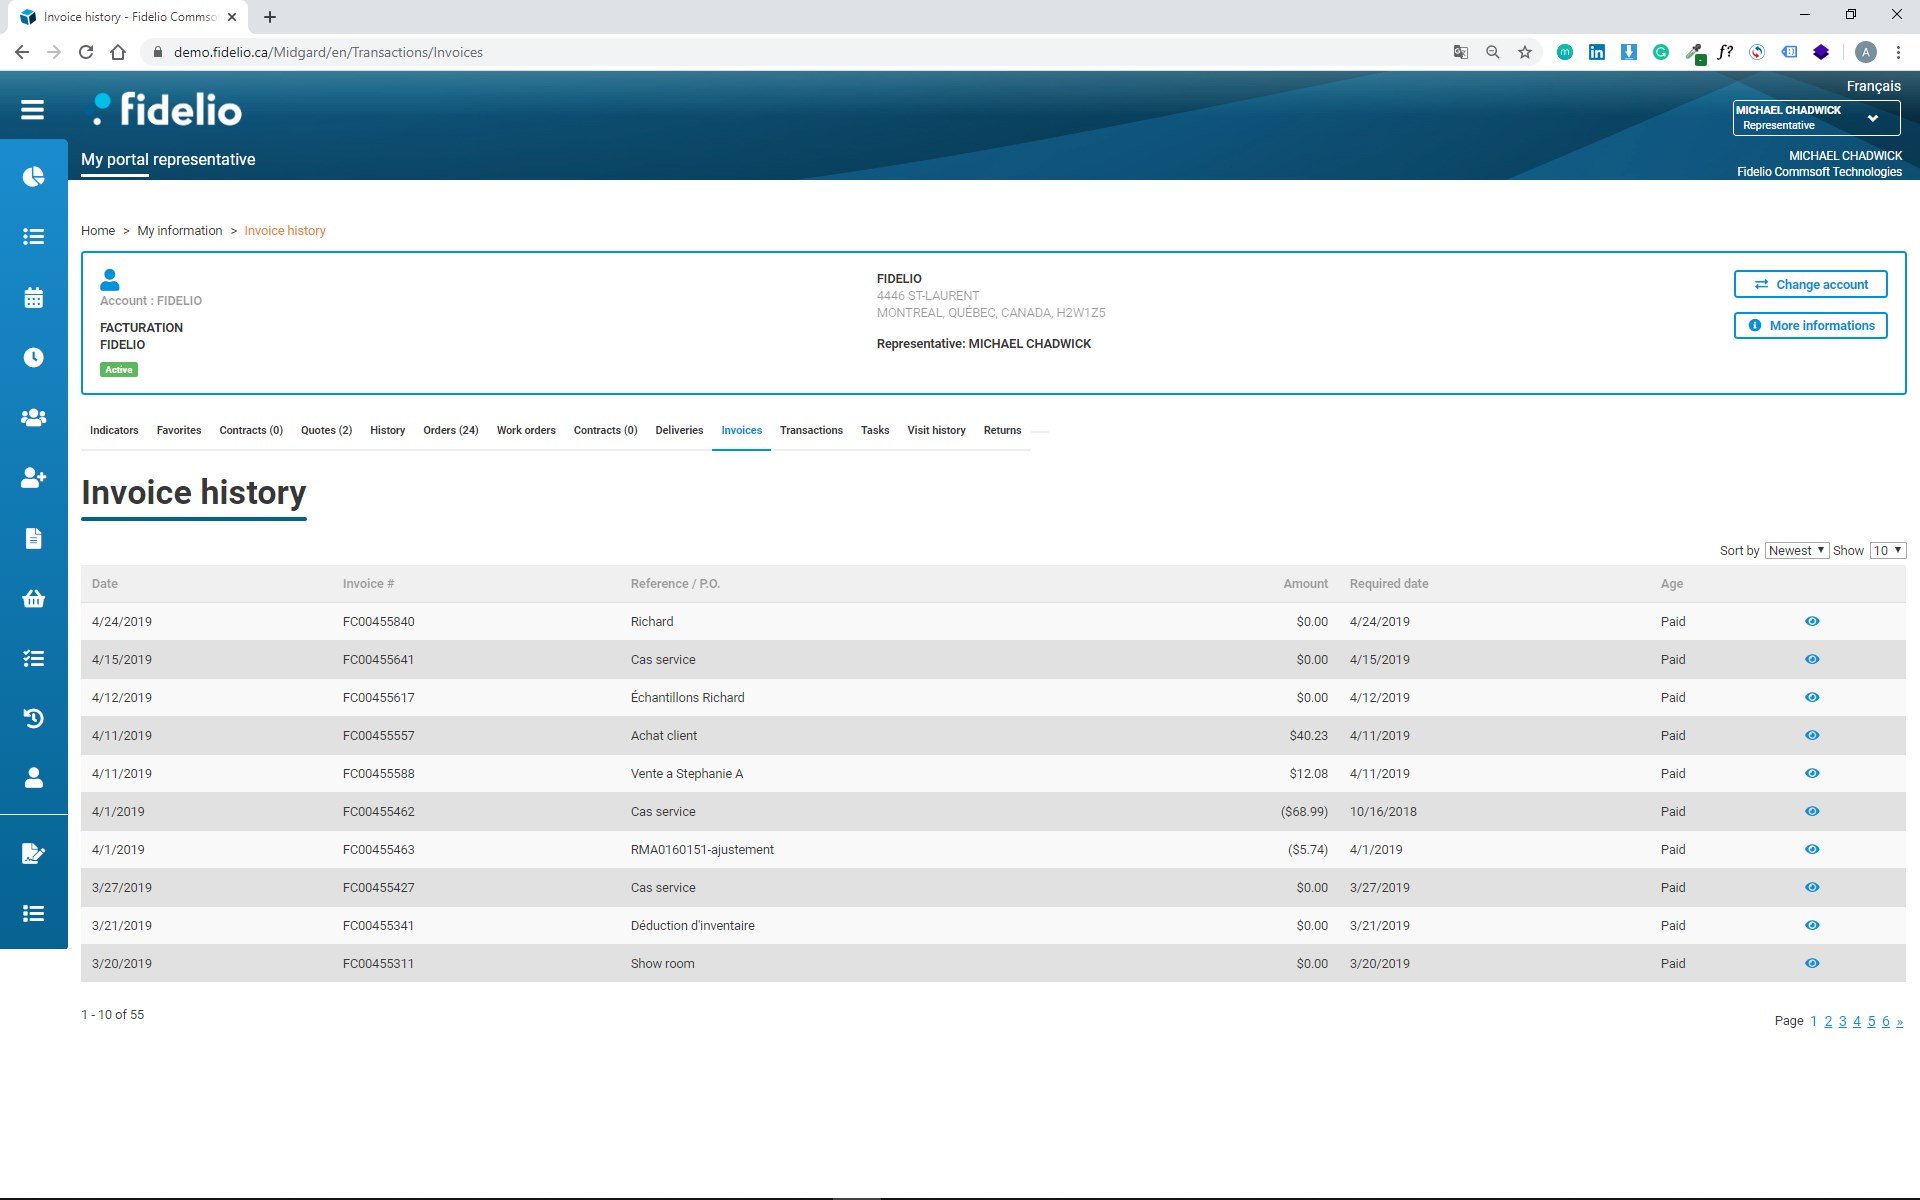1920x1200 pixels.
Task: Open the hamburger menu icon
Action: (x=32, y=110)
